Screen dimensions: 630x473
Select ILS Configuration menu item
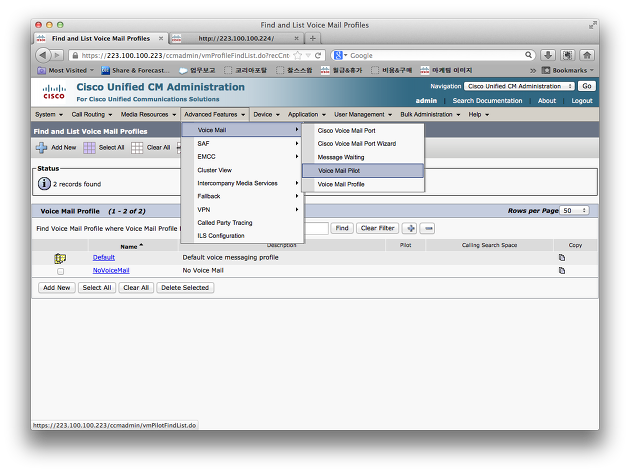click(242, 236)
